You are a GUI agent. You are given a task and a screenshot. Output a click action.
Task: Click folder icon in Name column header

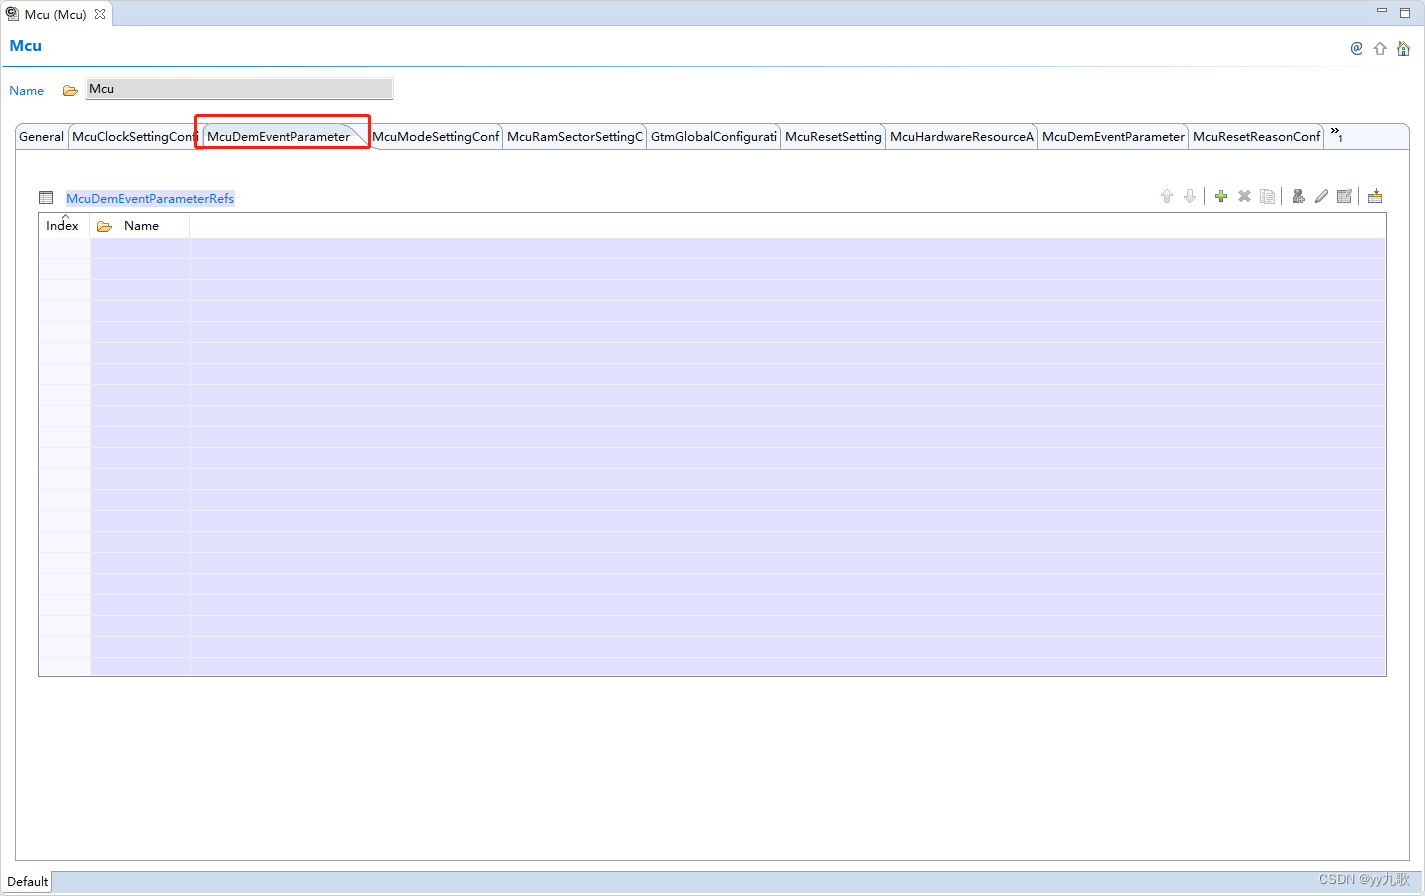(x=104, y=227)
